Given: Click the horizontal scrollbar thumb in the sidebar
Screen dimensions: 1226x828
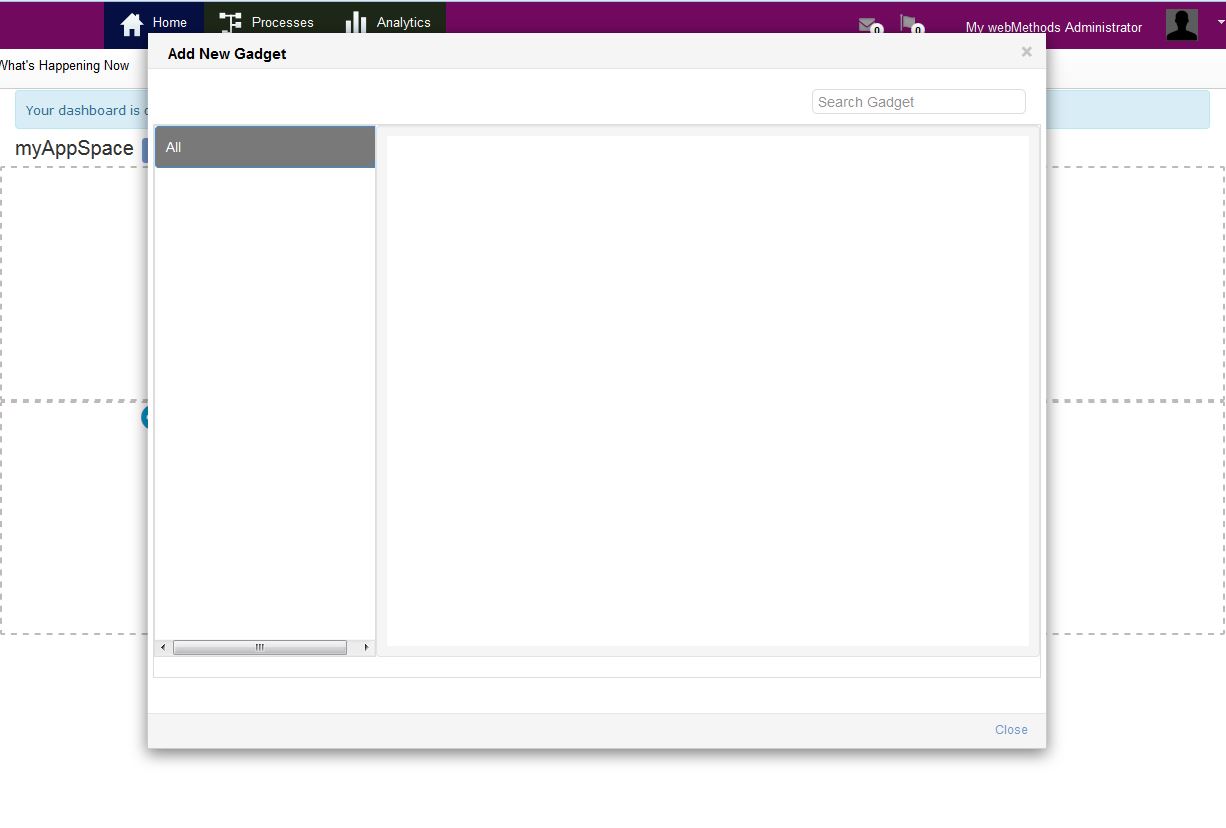Looking at the screenshot, I should (x=260, y=647).
